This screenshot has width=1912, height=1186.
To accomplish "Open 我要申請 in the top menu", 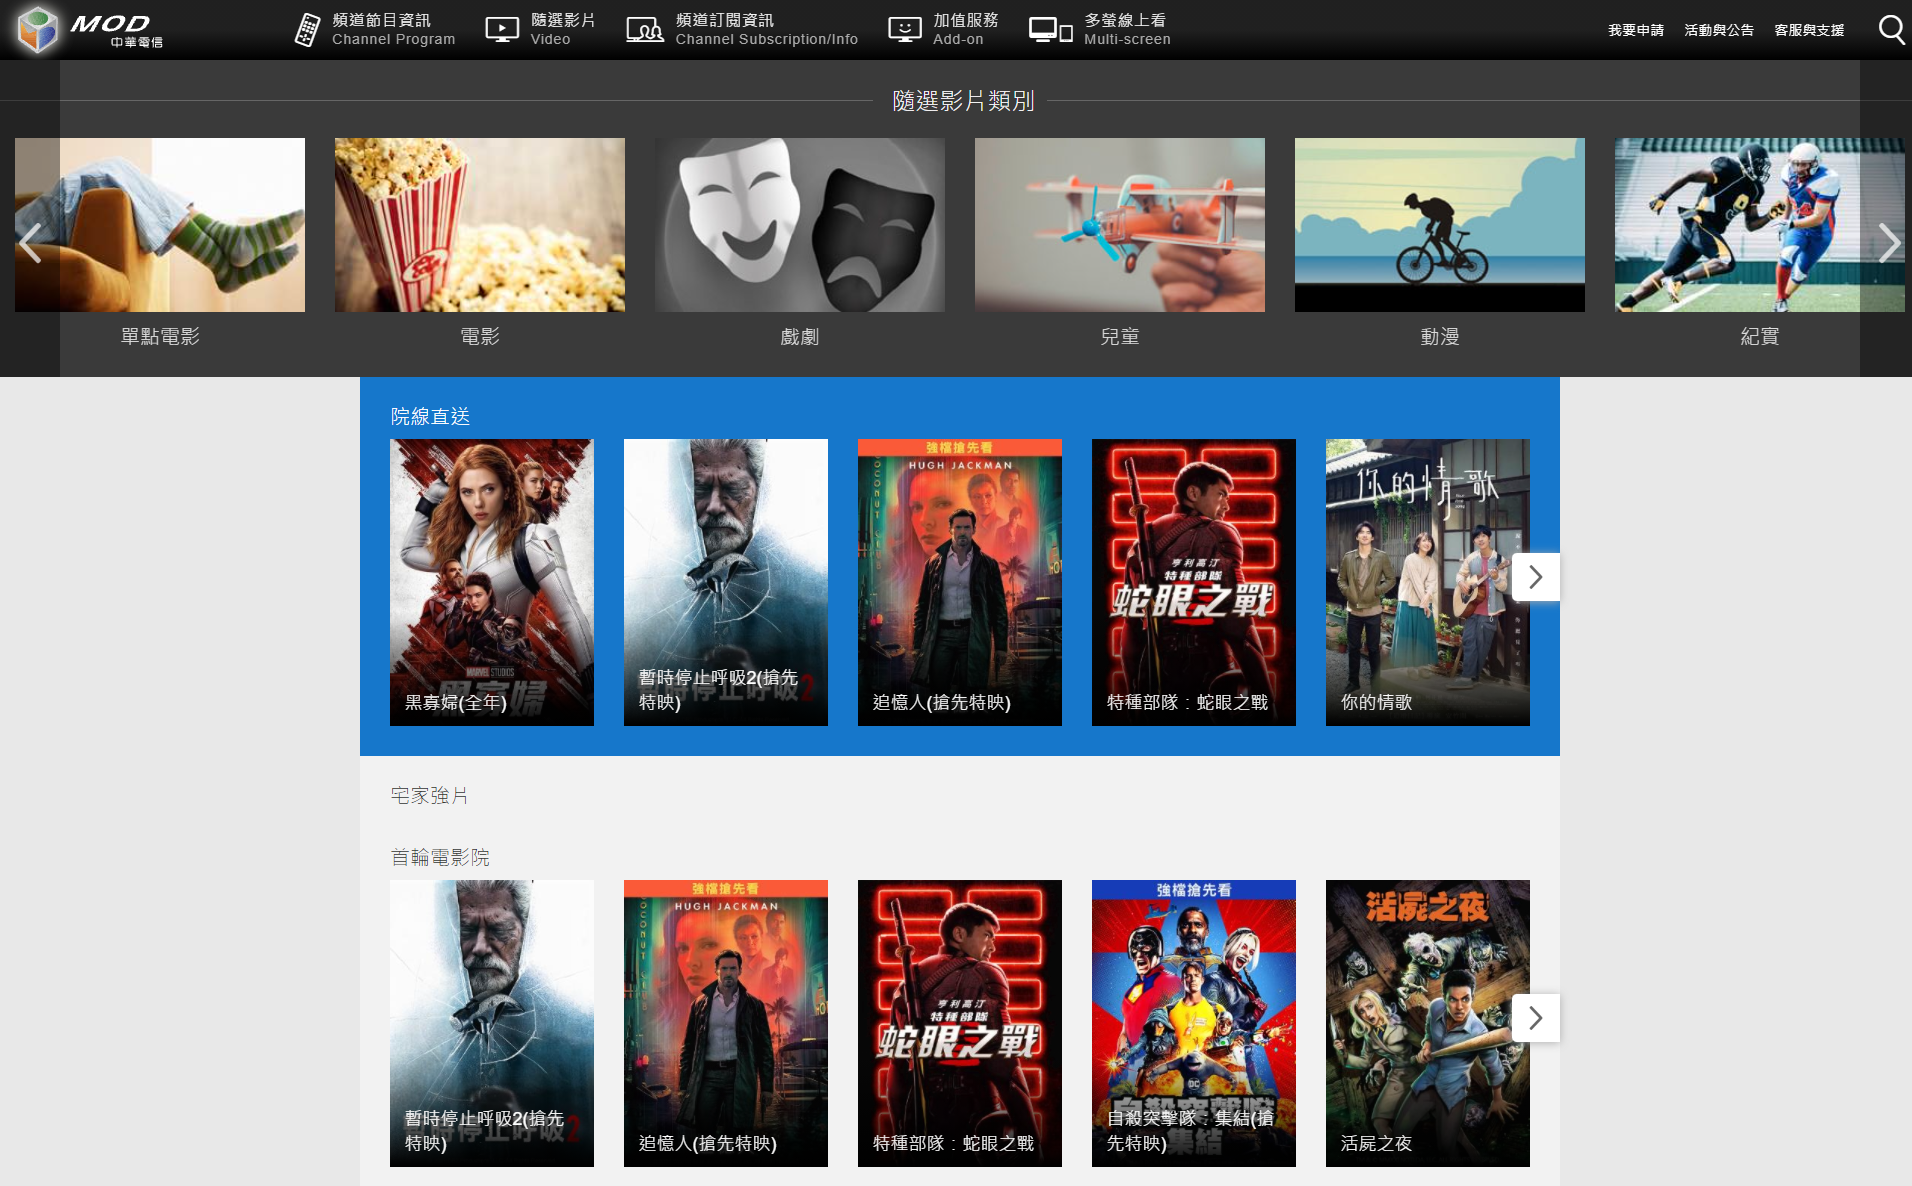I will 1636,30.
